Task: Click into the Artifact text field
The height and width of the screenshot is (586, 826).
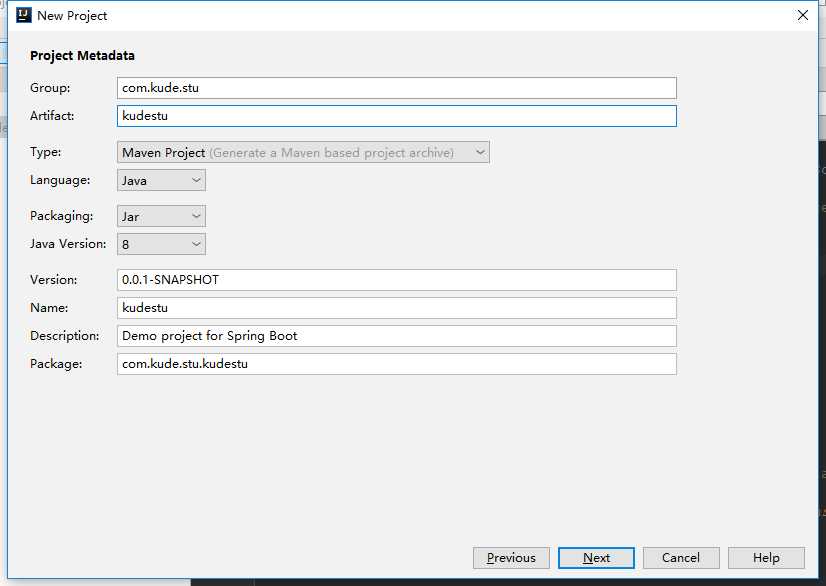Action: (396, 116)
